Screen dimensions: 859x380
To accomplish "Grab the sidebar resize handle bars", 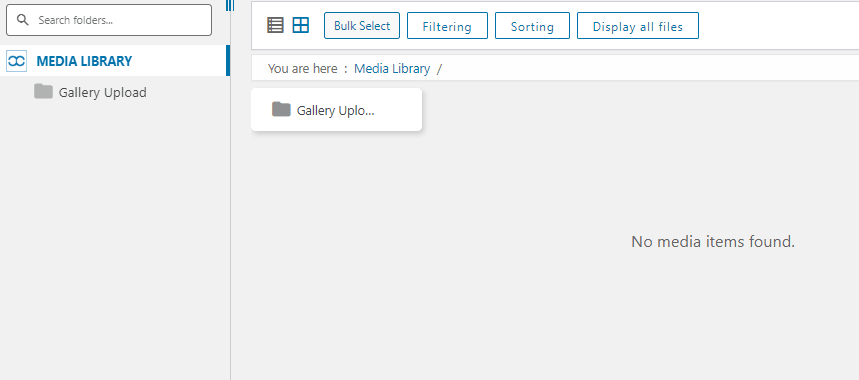I will [230, 5].
